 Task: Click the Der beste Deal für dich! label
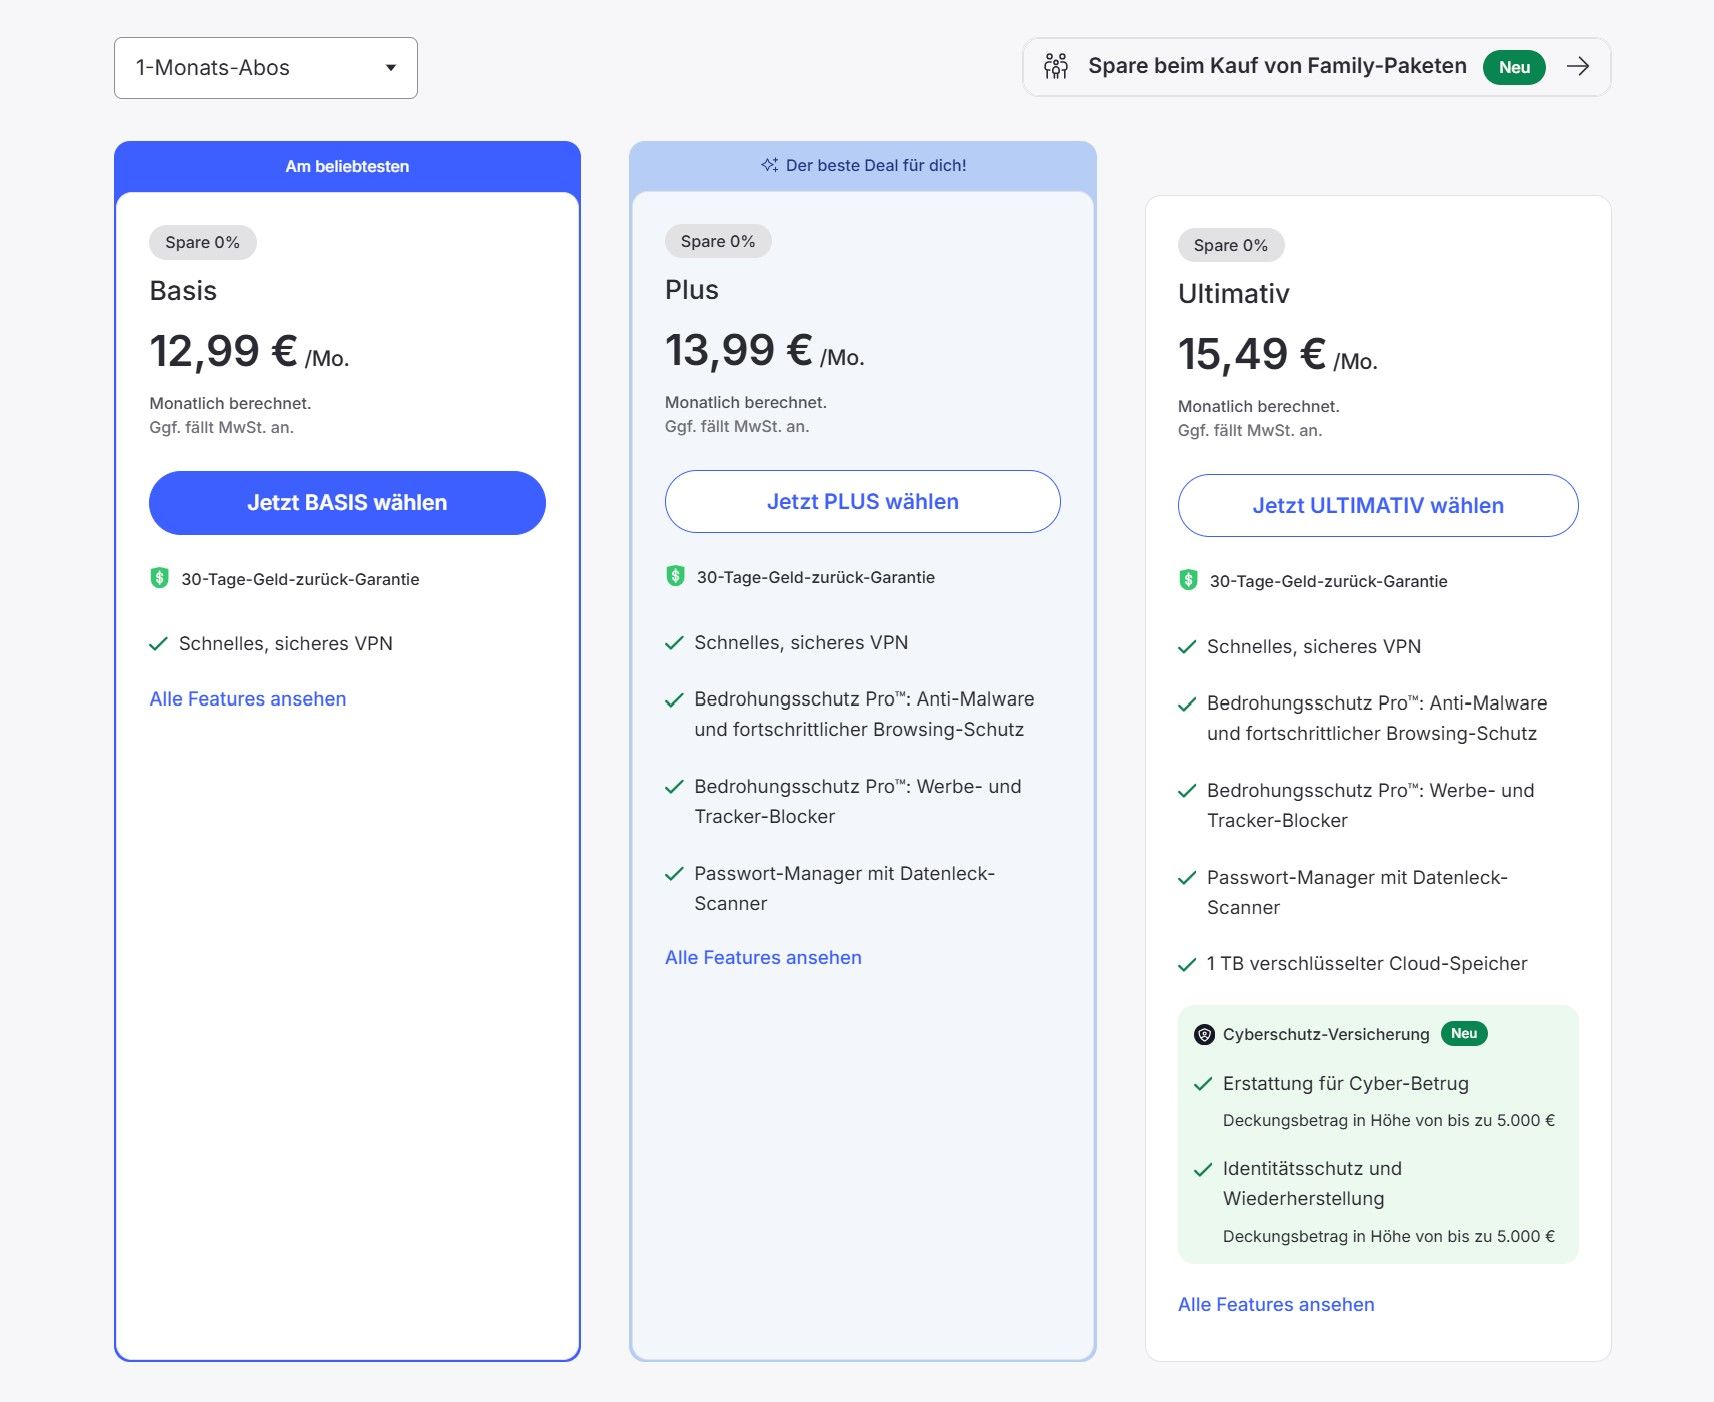tap(876, 165)
